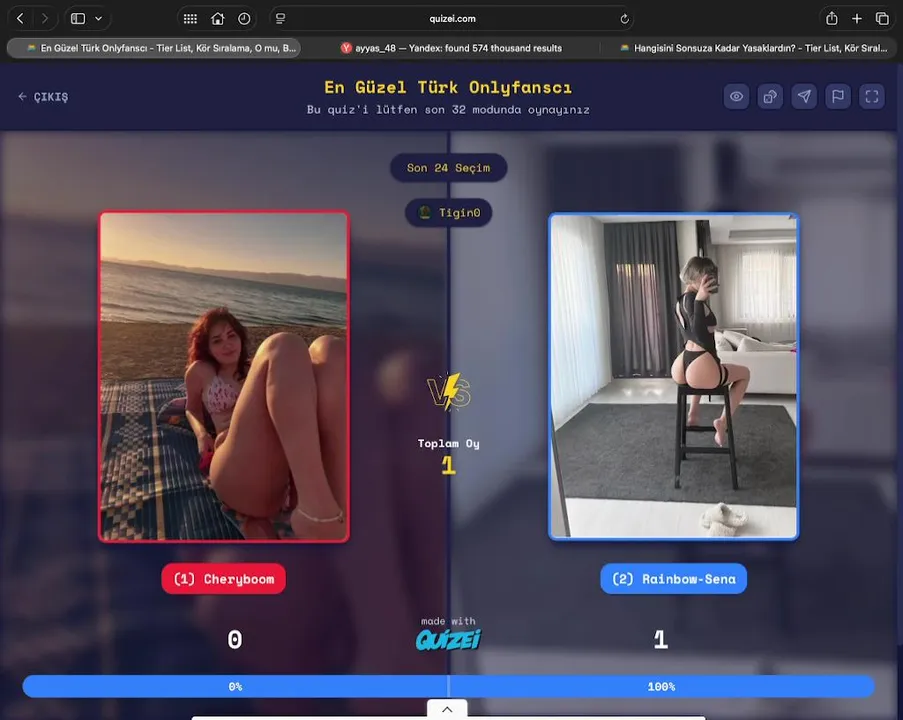Select the Rainbow-Sena photo card
This screenshot has height=720, width=903.
pyautogui.click(x=673, y=376)
